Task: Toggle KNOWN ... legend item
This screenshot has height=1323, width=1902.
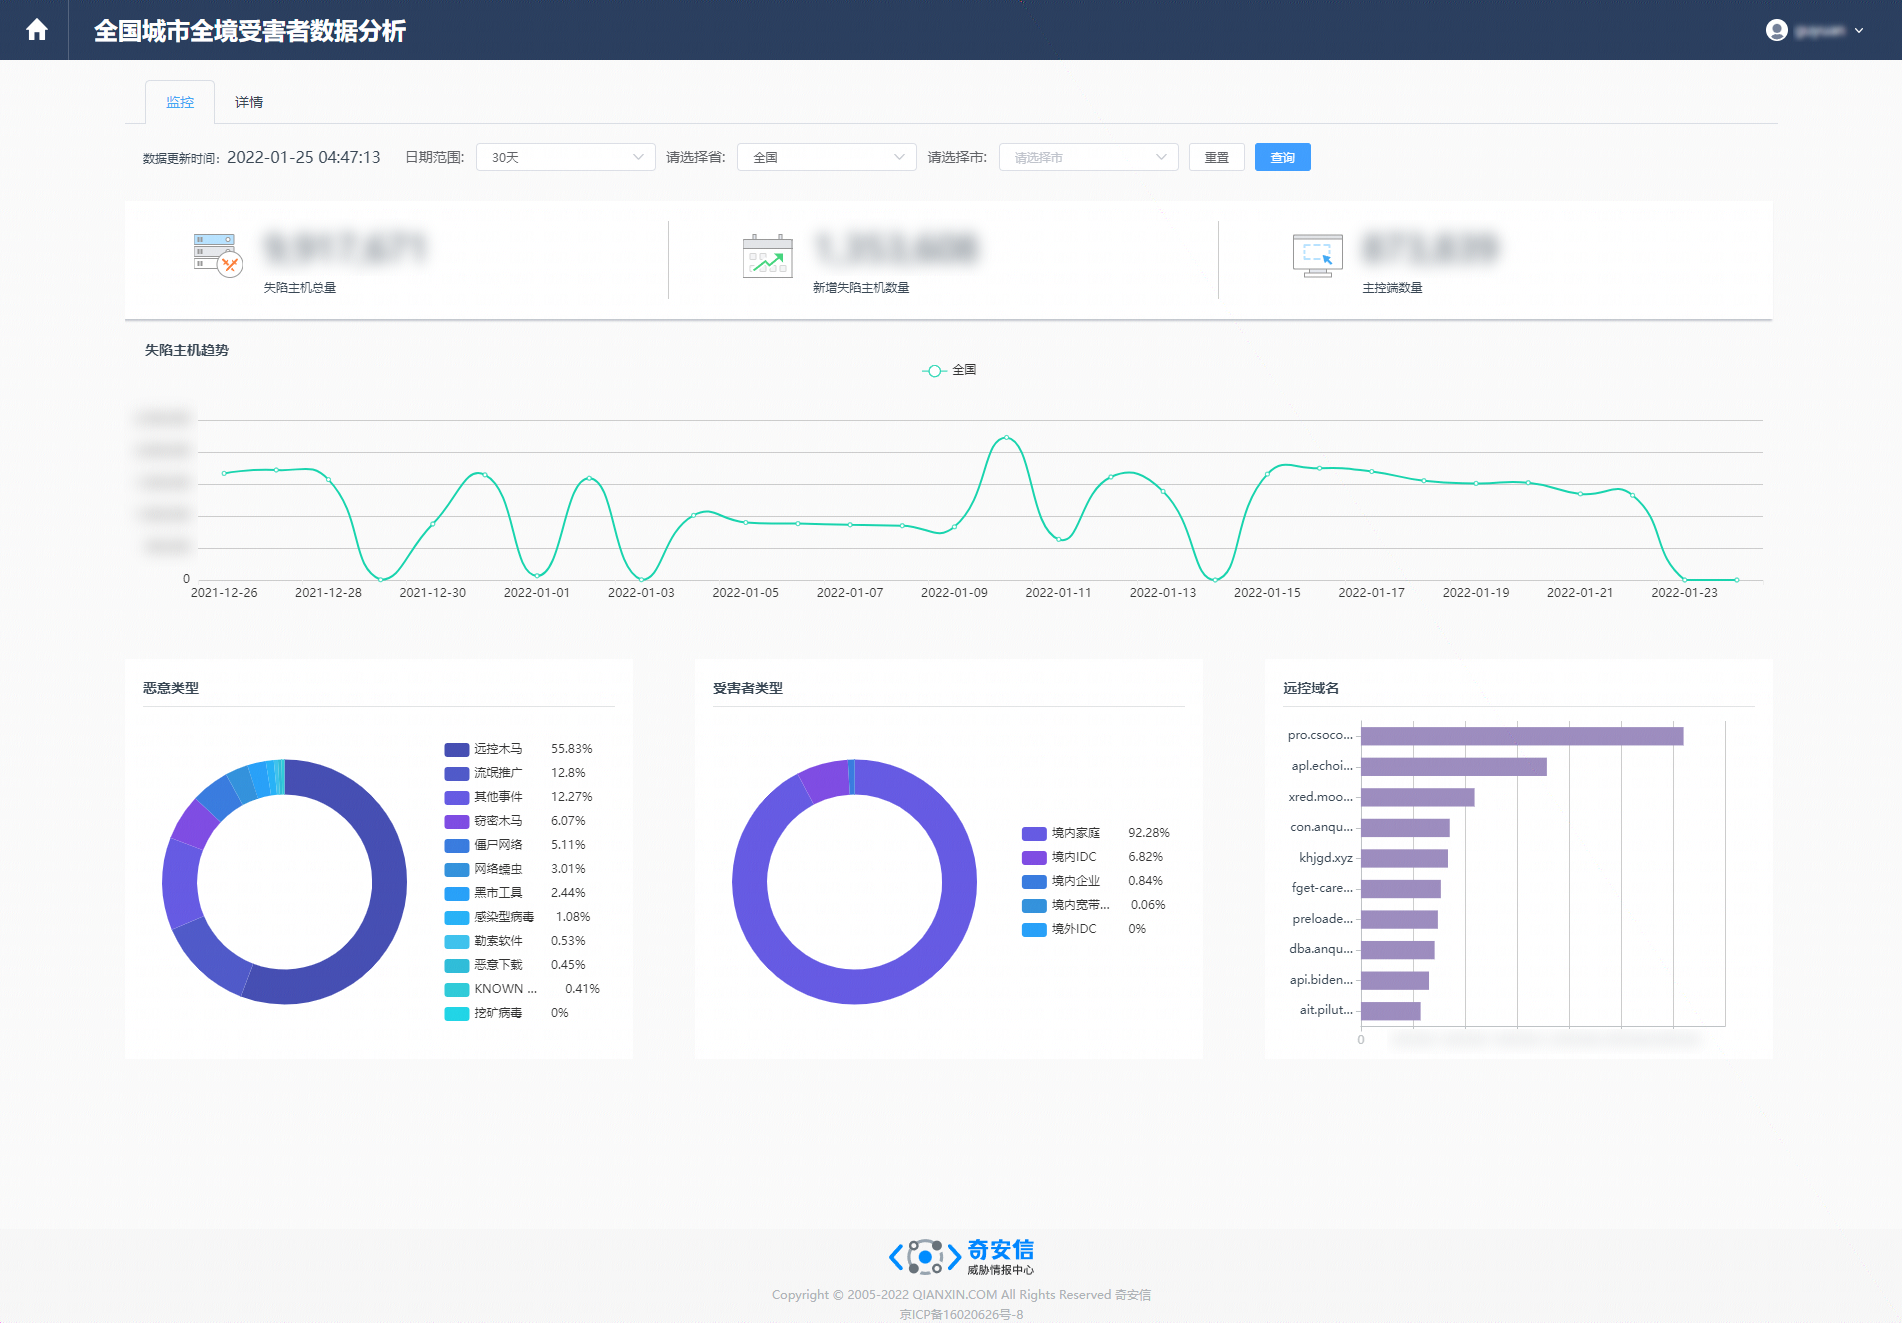Action: 491,989
